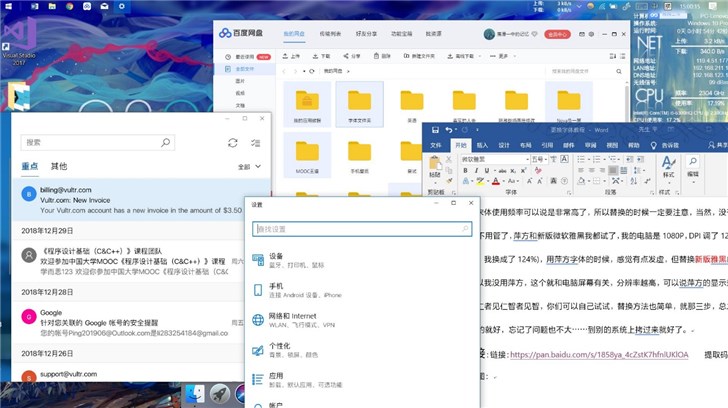Open the Start menu Windows logo
This screenshot has width=728, height=408.
[8, 6]
